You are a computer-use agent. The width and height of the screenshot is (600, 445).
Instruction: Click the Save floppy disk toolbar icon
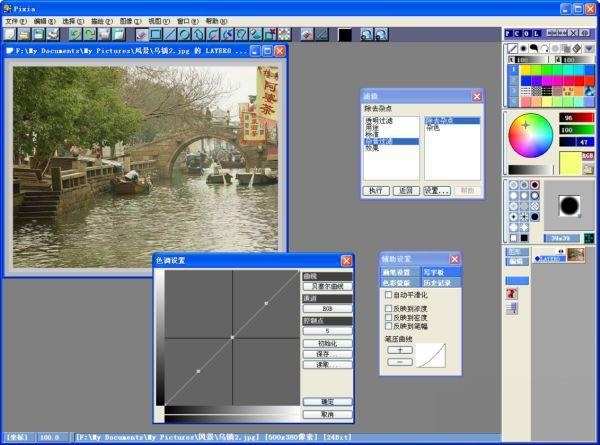(x=38, y=35)
